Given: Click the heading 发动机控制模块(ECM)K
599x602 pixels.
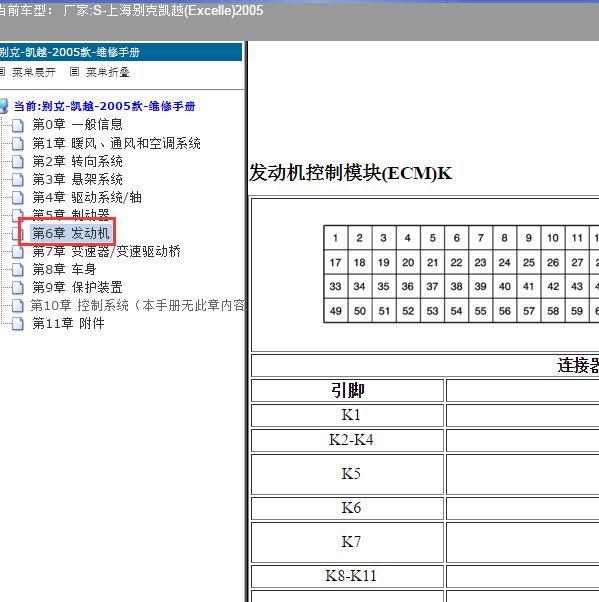Looking at the screenshot, I should (x=350, y=173).
